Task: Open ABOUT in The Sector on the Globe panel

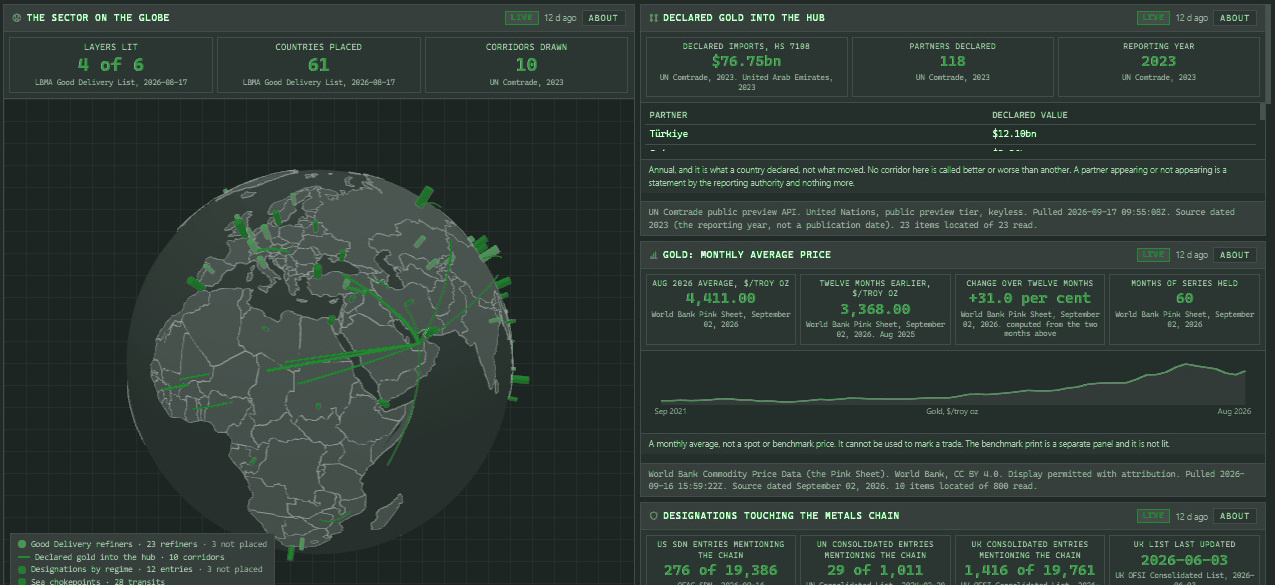Action: click(603, 18)
